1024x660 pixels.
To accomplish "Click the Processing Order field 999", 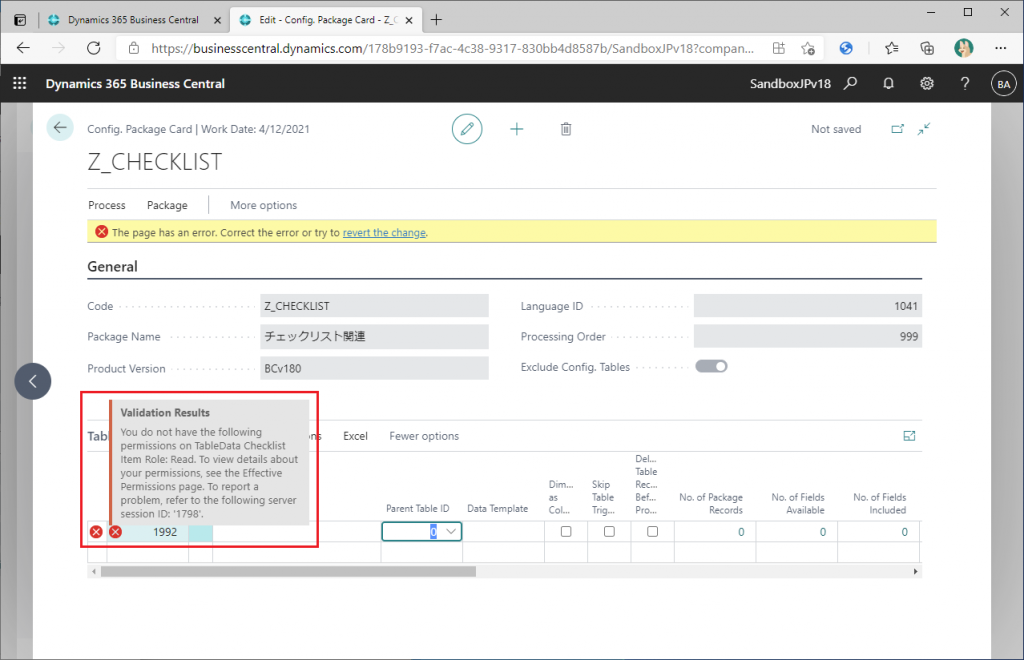I will pyautogui.click(x=808, y=336).
